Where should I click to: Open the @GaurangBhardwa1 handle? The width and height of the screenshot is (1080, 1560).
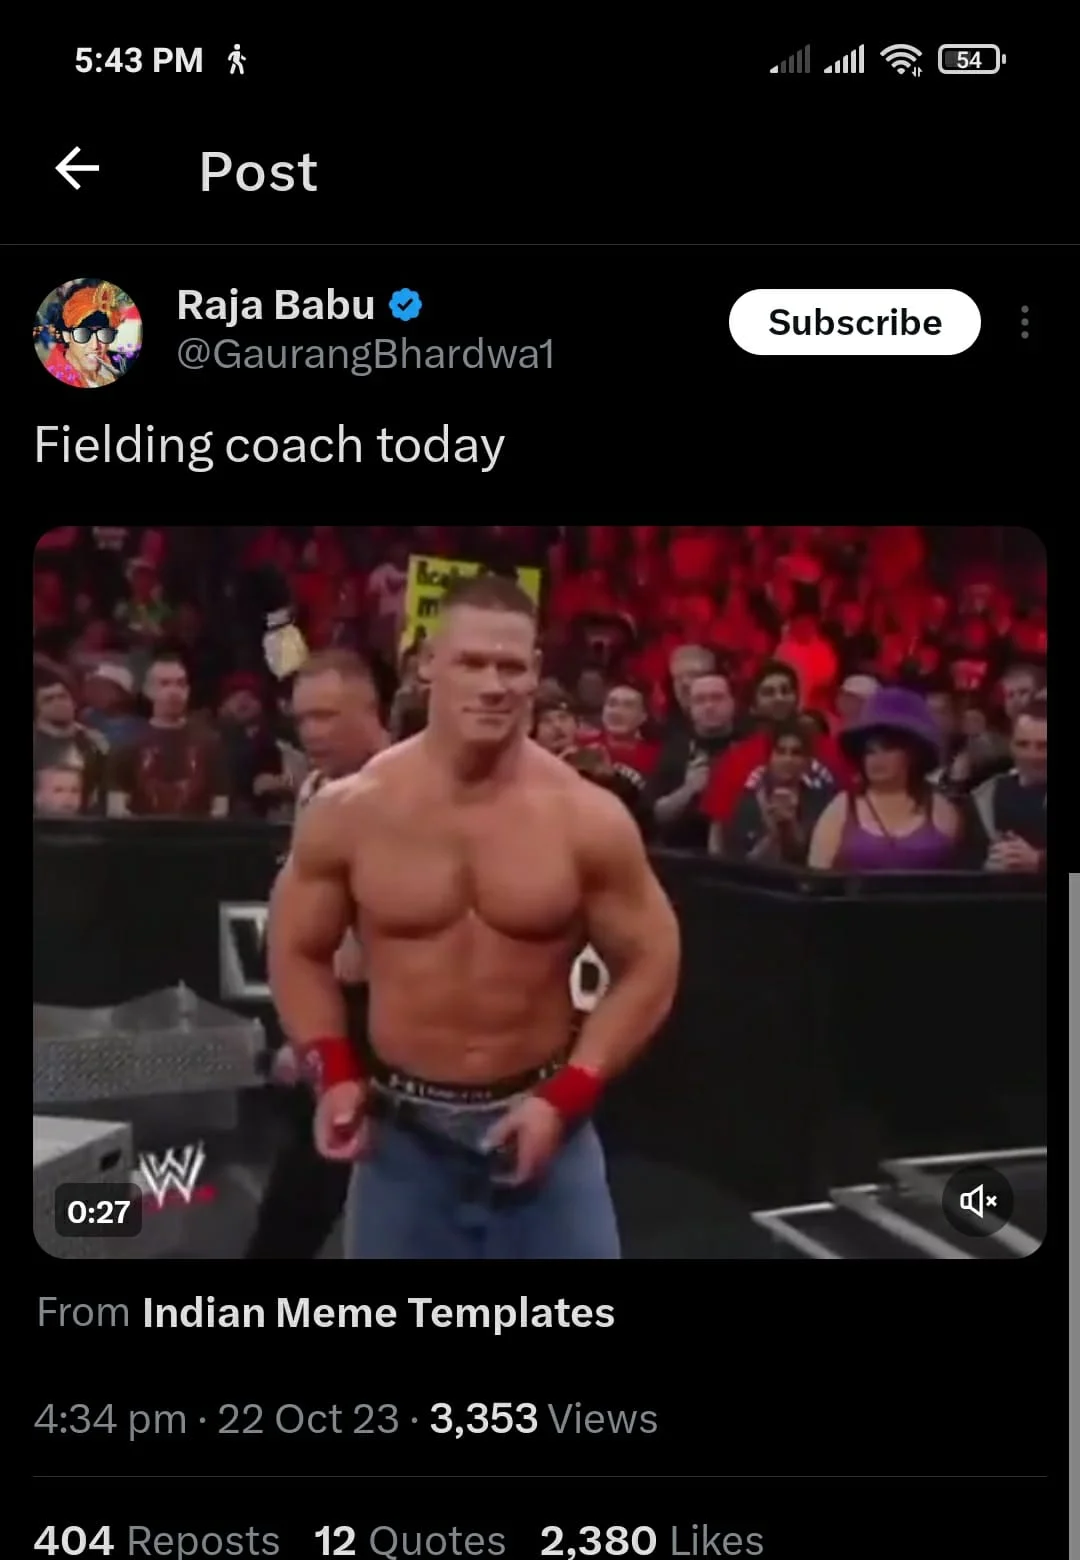coord(365,354)
